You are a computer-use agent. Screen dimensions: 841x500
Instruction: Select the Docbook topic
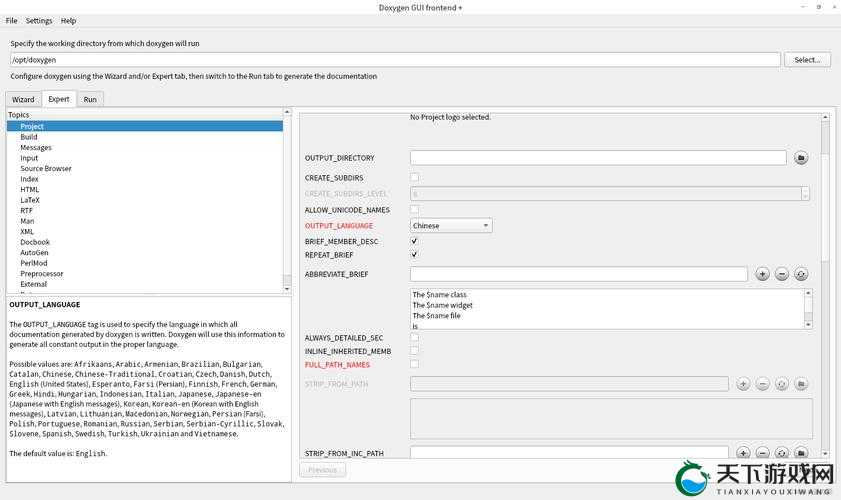click(x=35, y=242)
